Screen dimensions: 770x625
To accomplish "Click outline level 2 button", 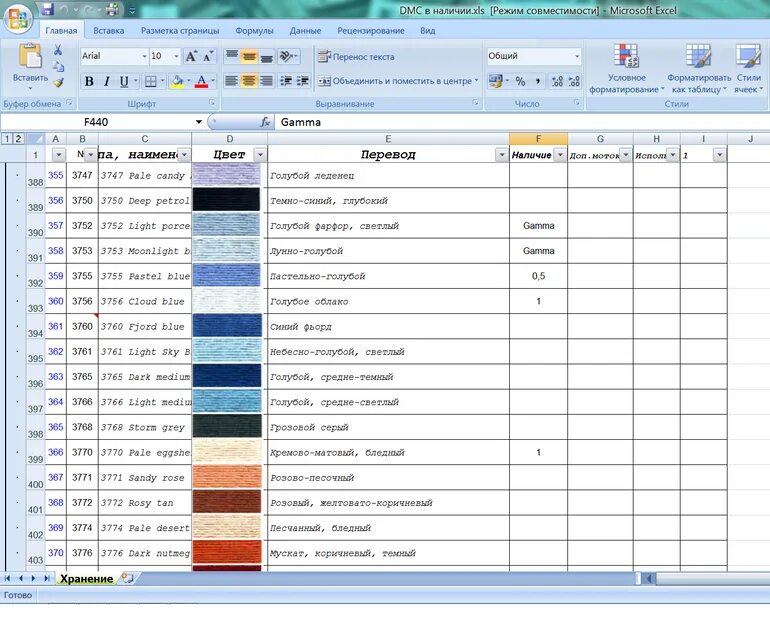I will click(x=18, y=139).
